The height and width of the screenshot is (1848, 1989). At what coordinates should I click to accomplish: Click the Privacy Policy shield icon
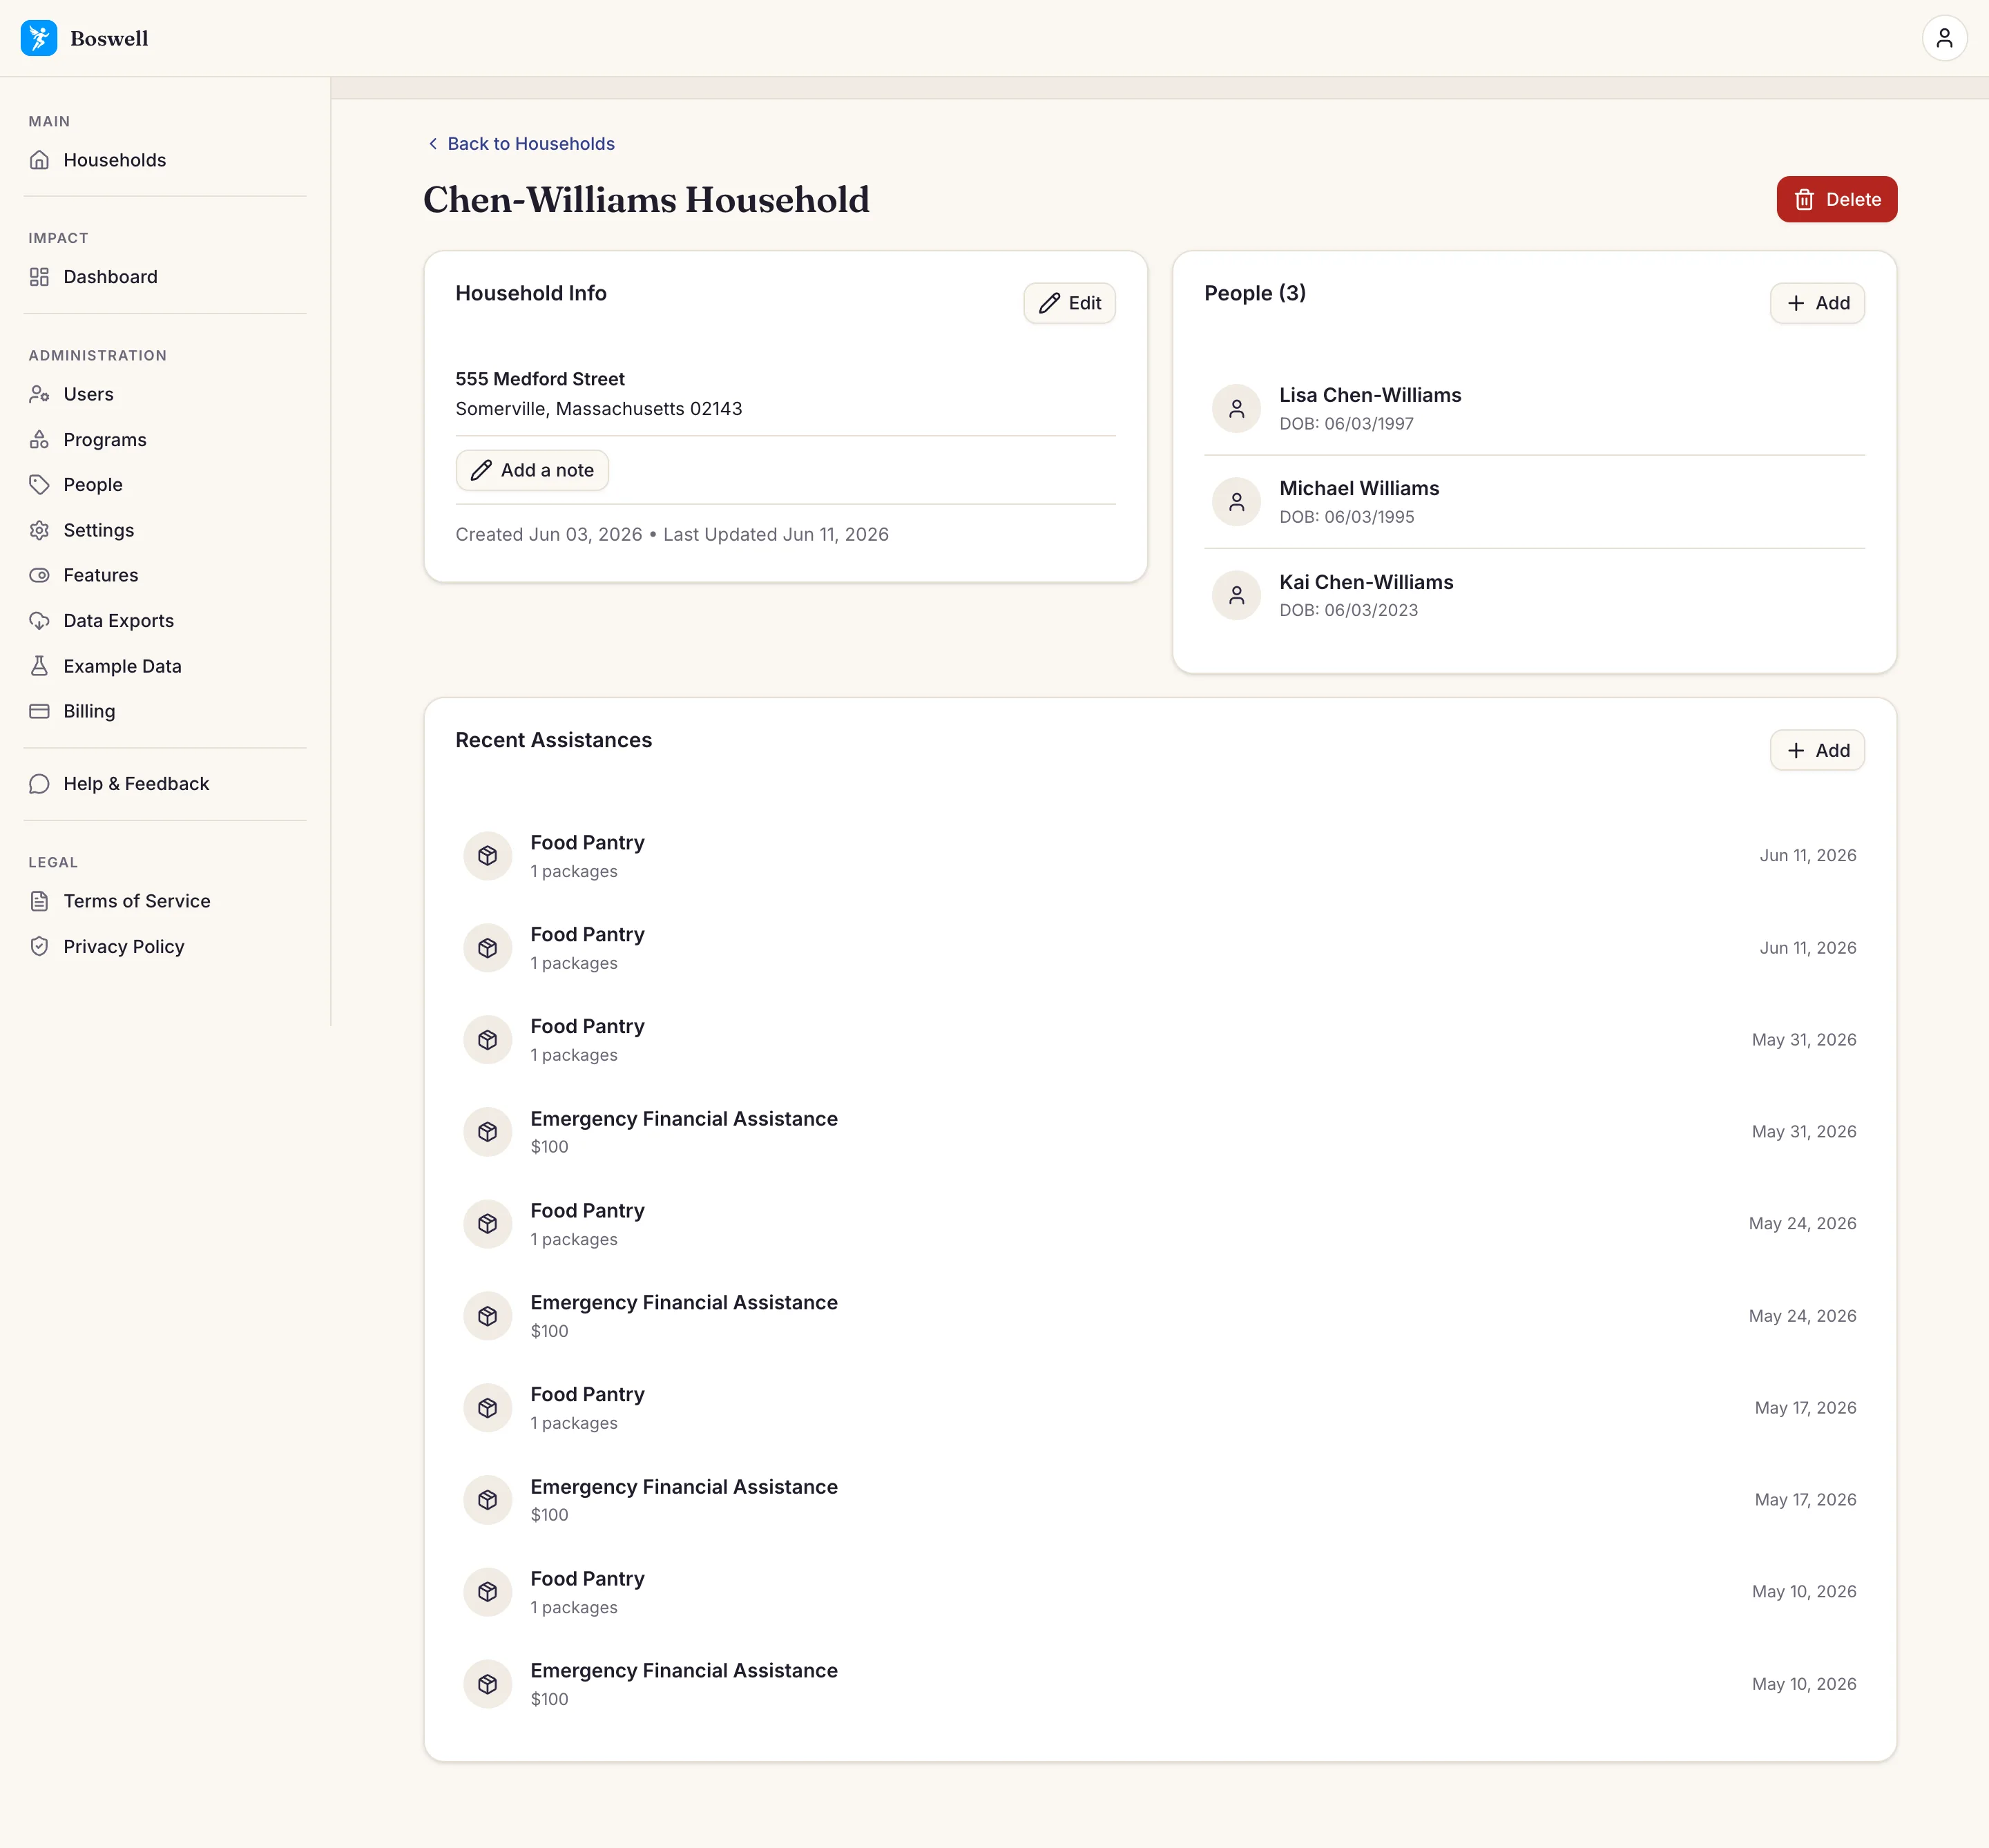tap(39, 946)
